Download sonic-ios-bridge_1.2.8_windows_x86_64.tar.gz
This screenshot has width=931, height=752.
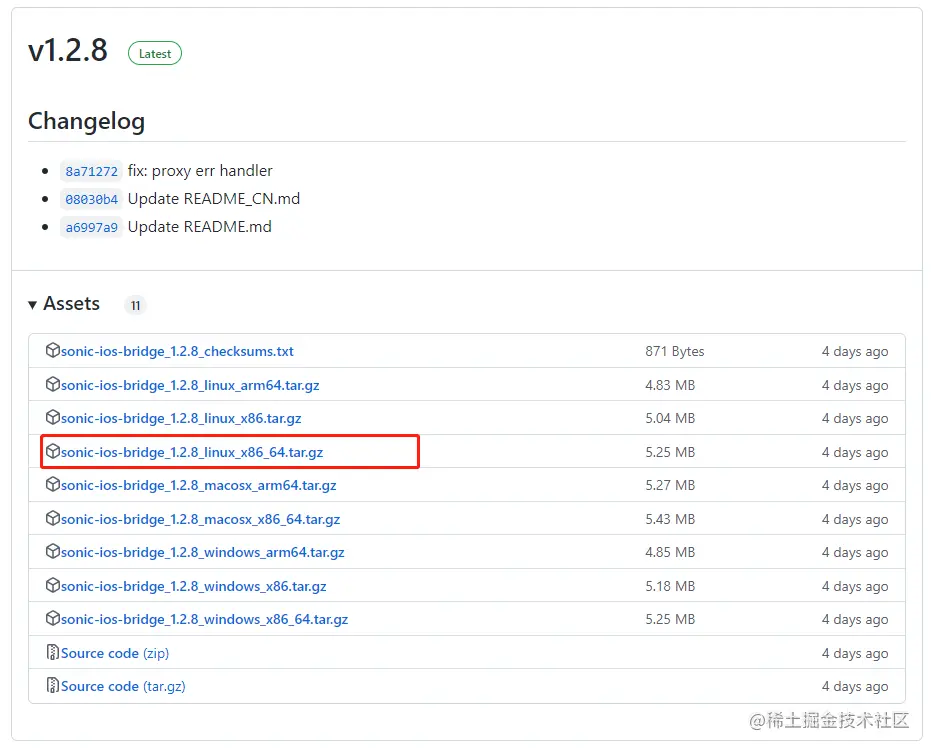point(204,620)
